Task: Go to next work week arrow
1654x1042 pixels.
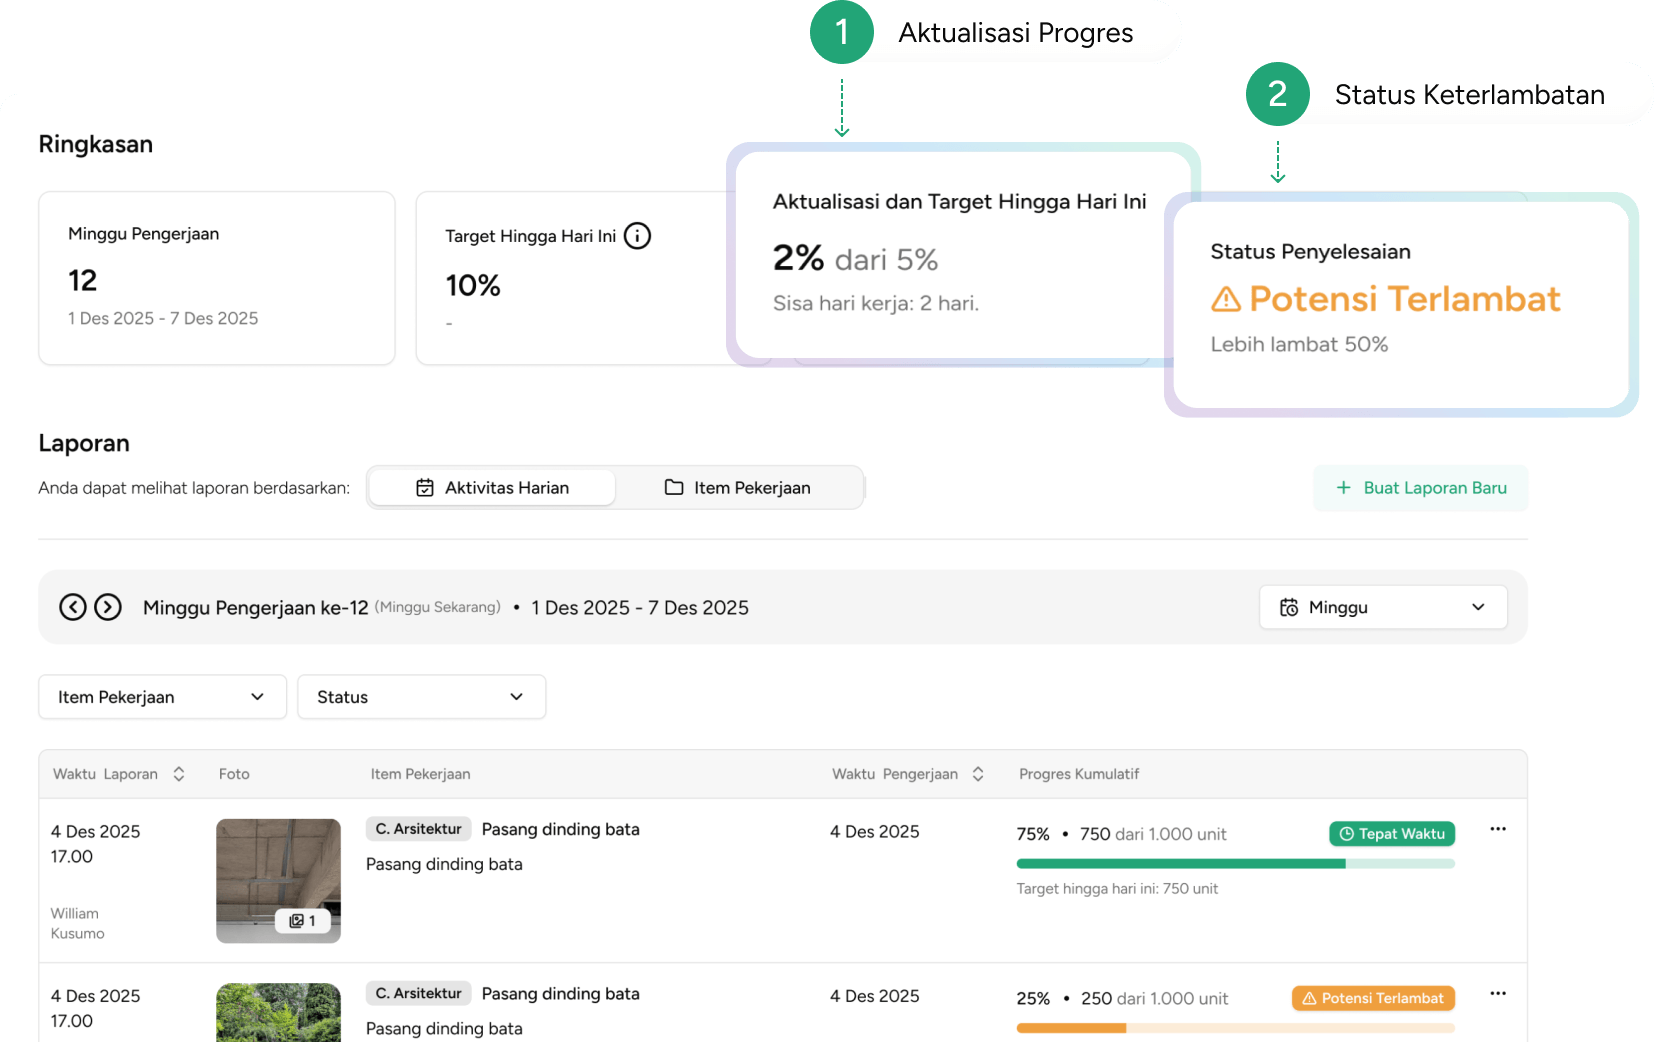Action: click(x=108, y=607)
